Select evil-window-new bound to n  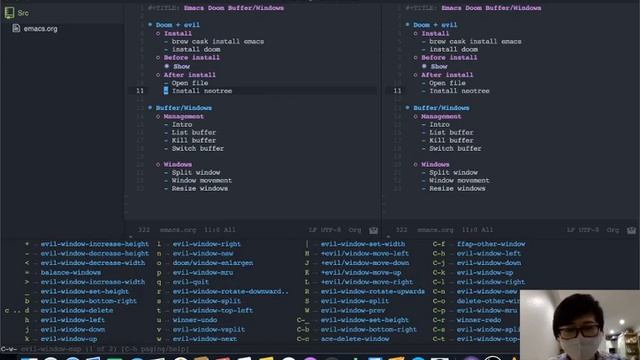pos(202,253)
